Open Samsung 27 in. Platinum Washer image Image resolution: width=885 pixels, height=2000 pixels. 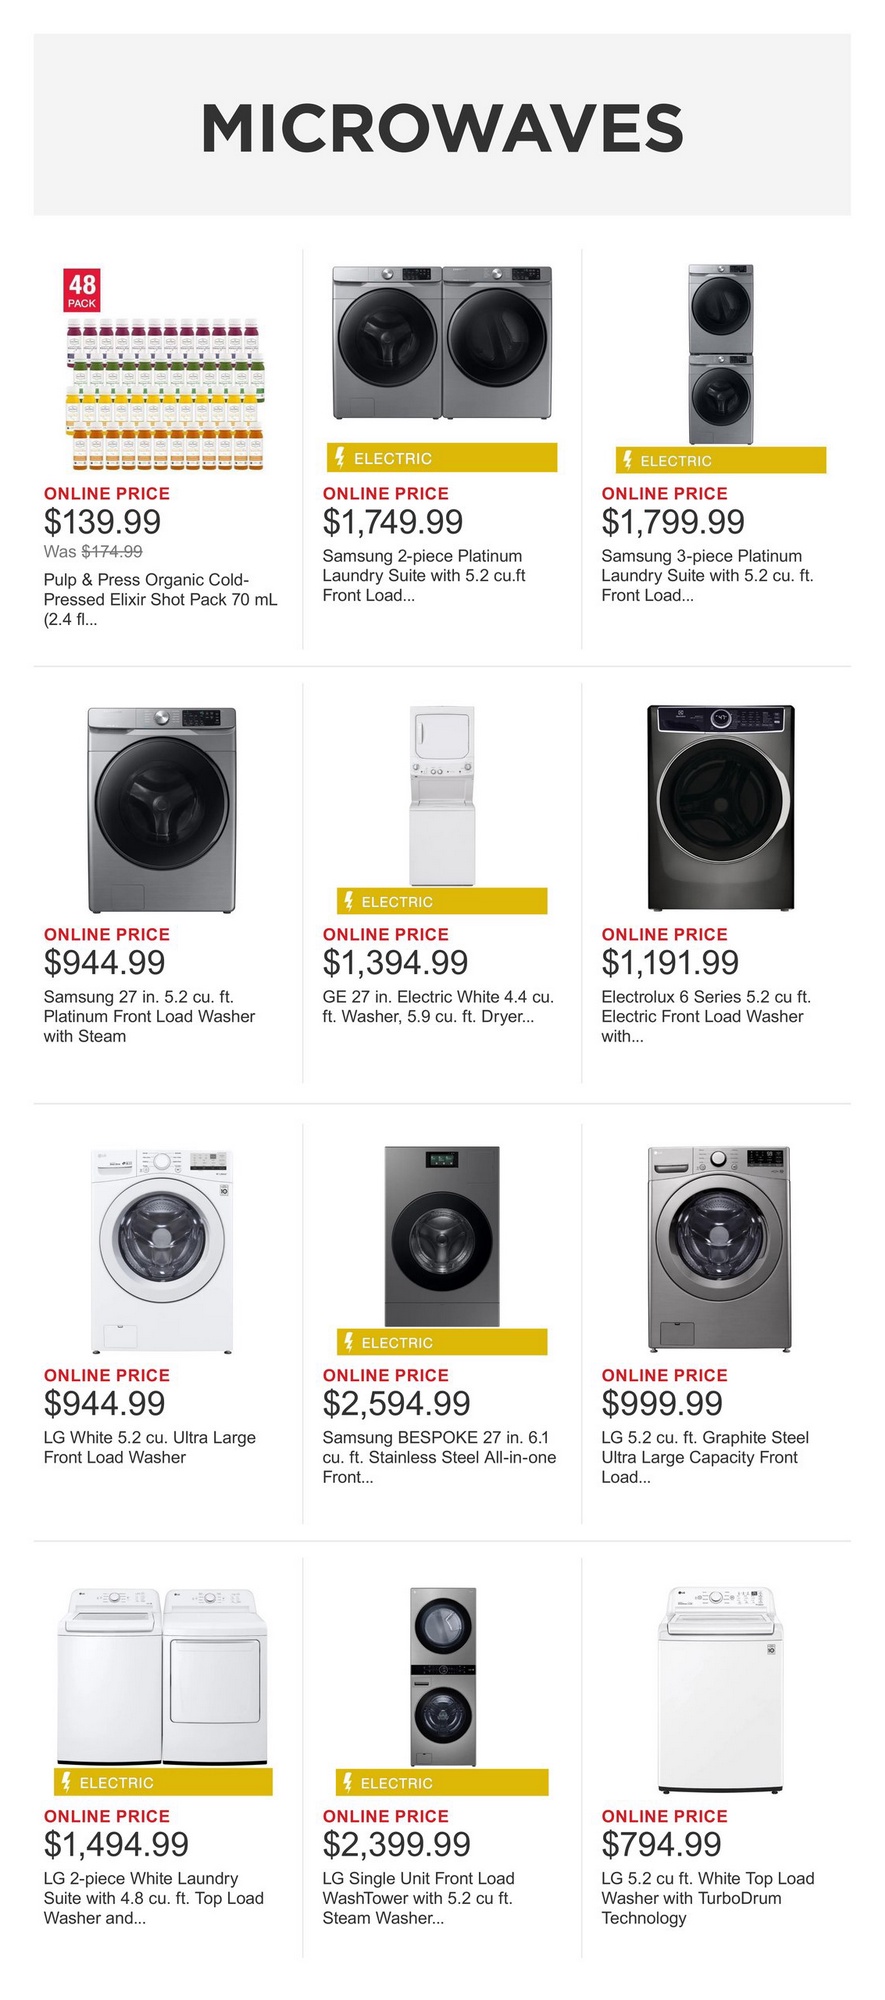[x=162, y=810]
